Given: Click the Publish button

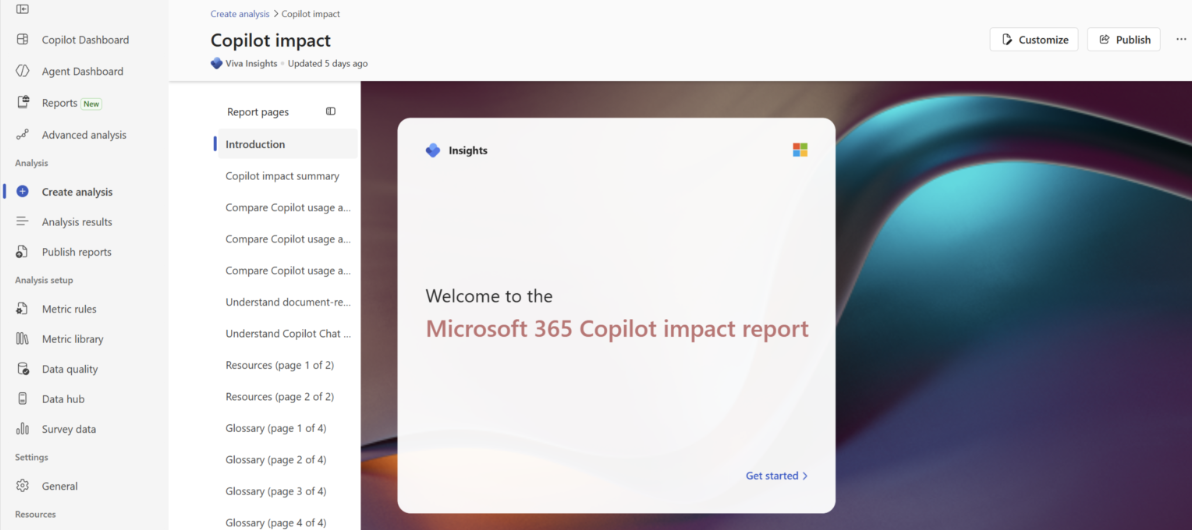Looking at the screenshot, I should coord(1124,40).
